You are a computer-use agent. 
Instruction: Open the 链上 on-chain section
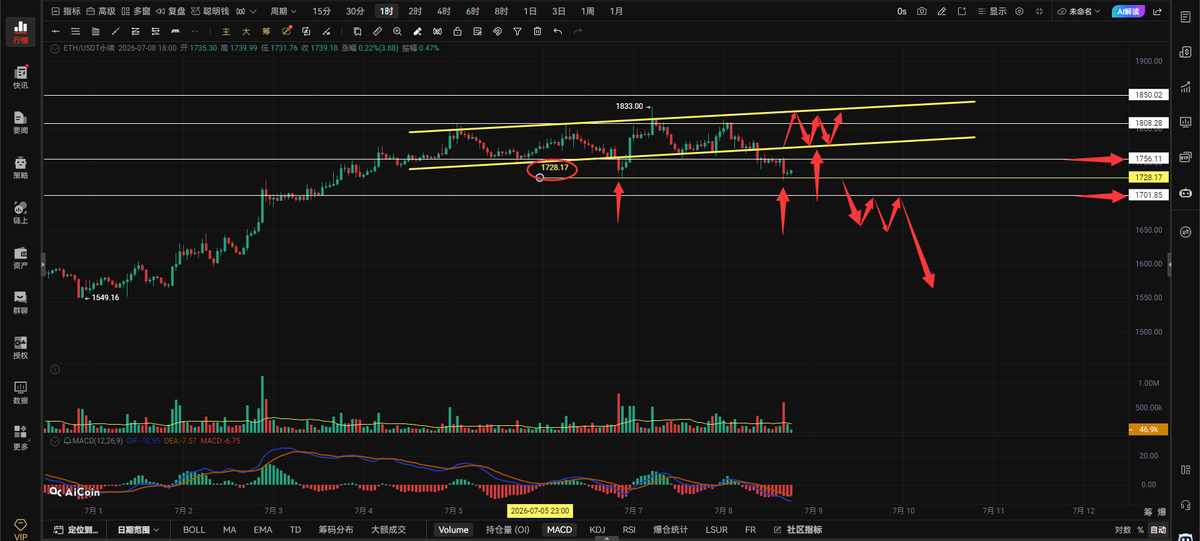click(20, 212)
